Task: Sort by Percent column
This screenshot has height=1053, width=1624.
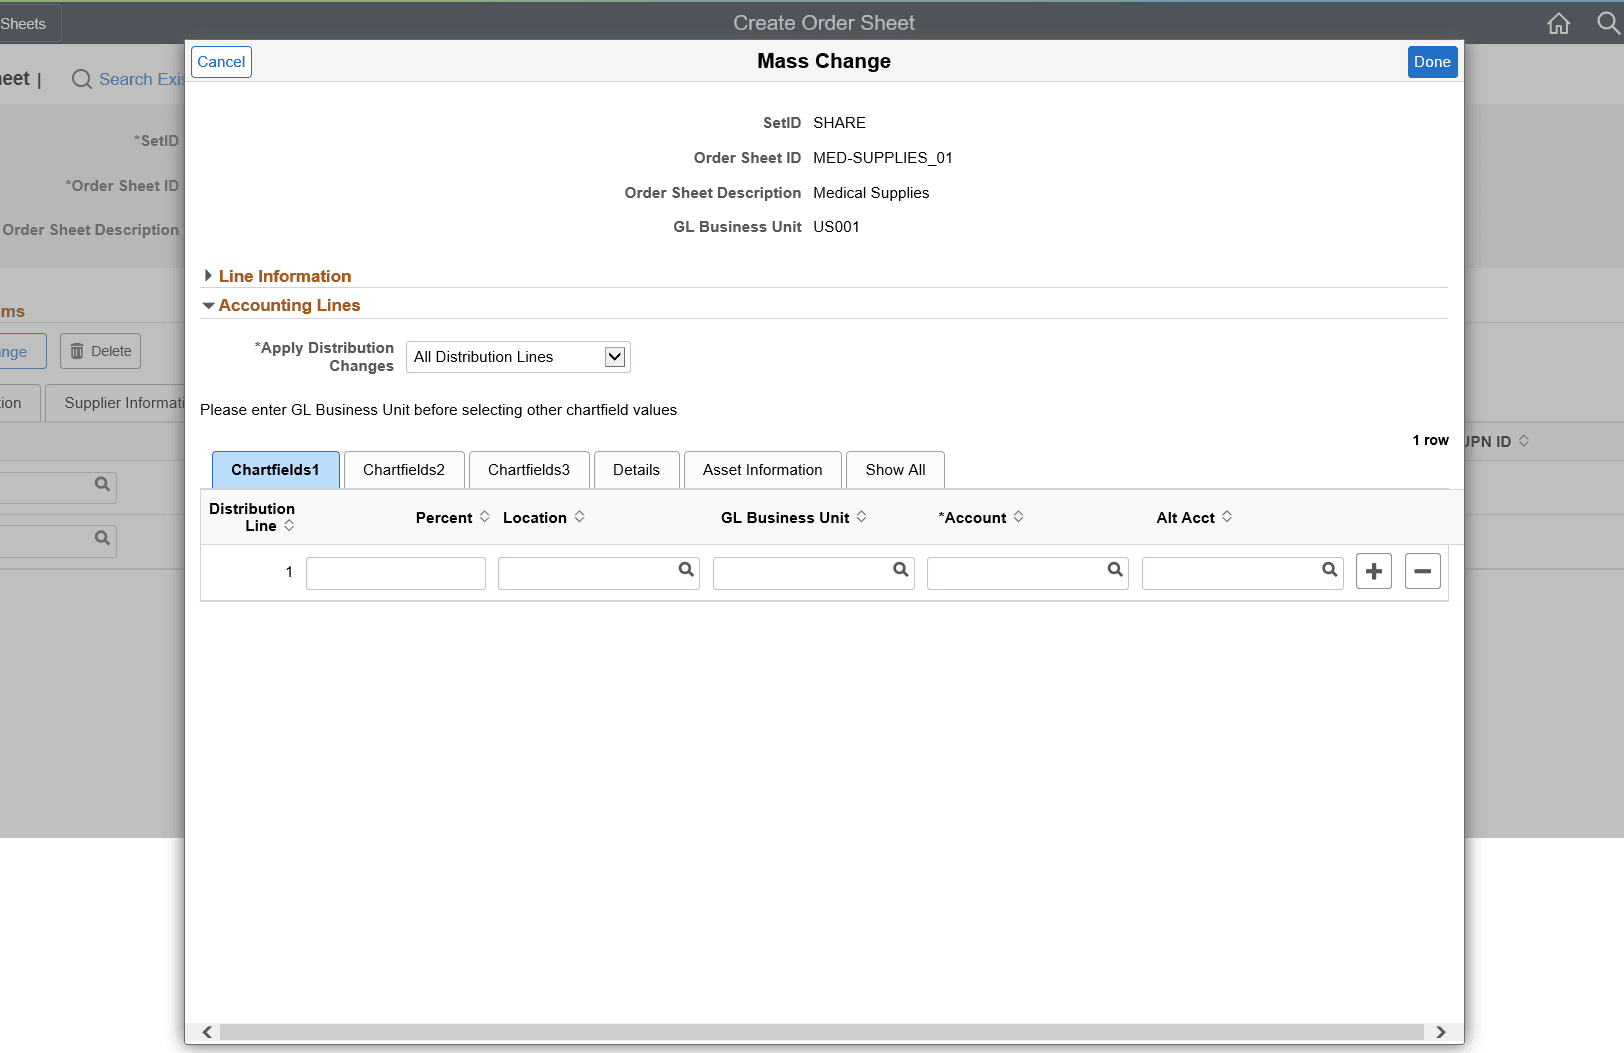Action: click(x=485, y=517)
